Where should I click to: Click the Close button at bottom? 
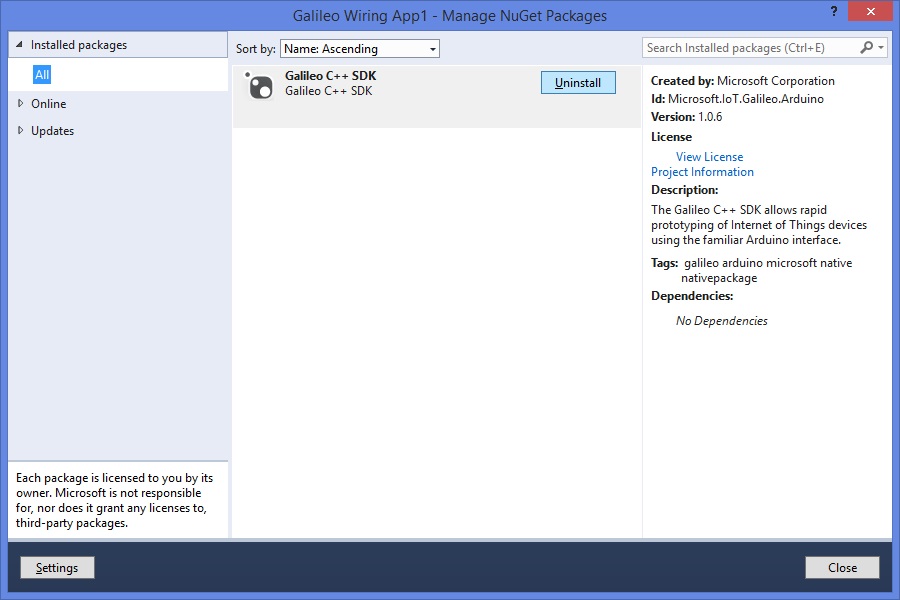842,568
